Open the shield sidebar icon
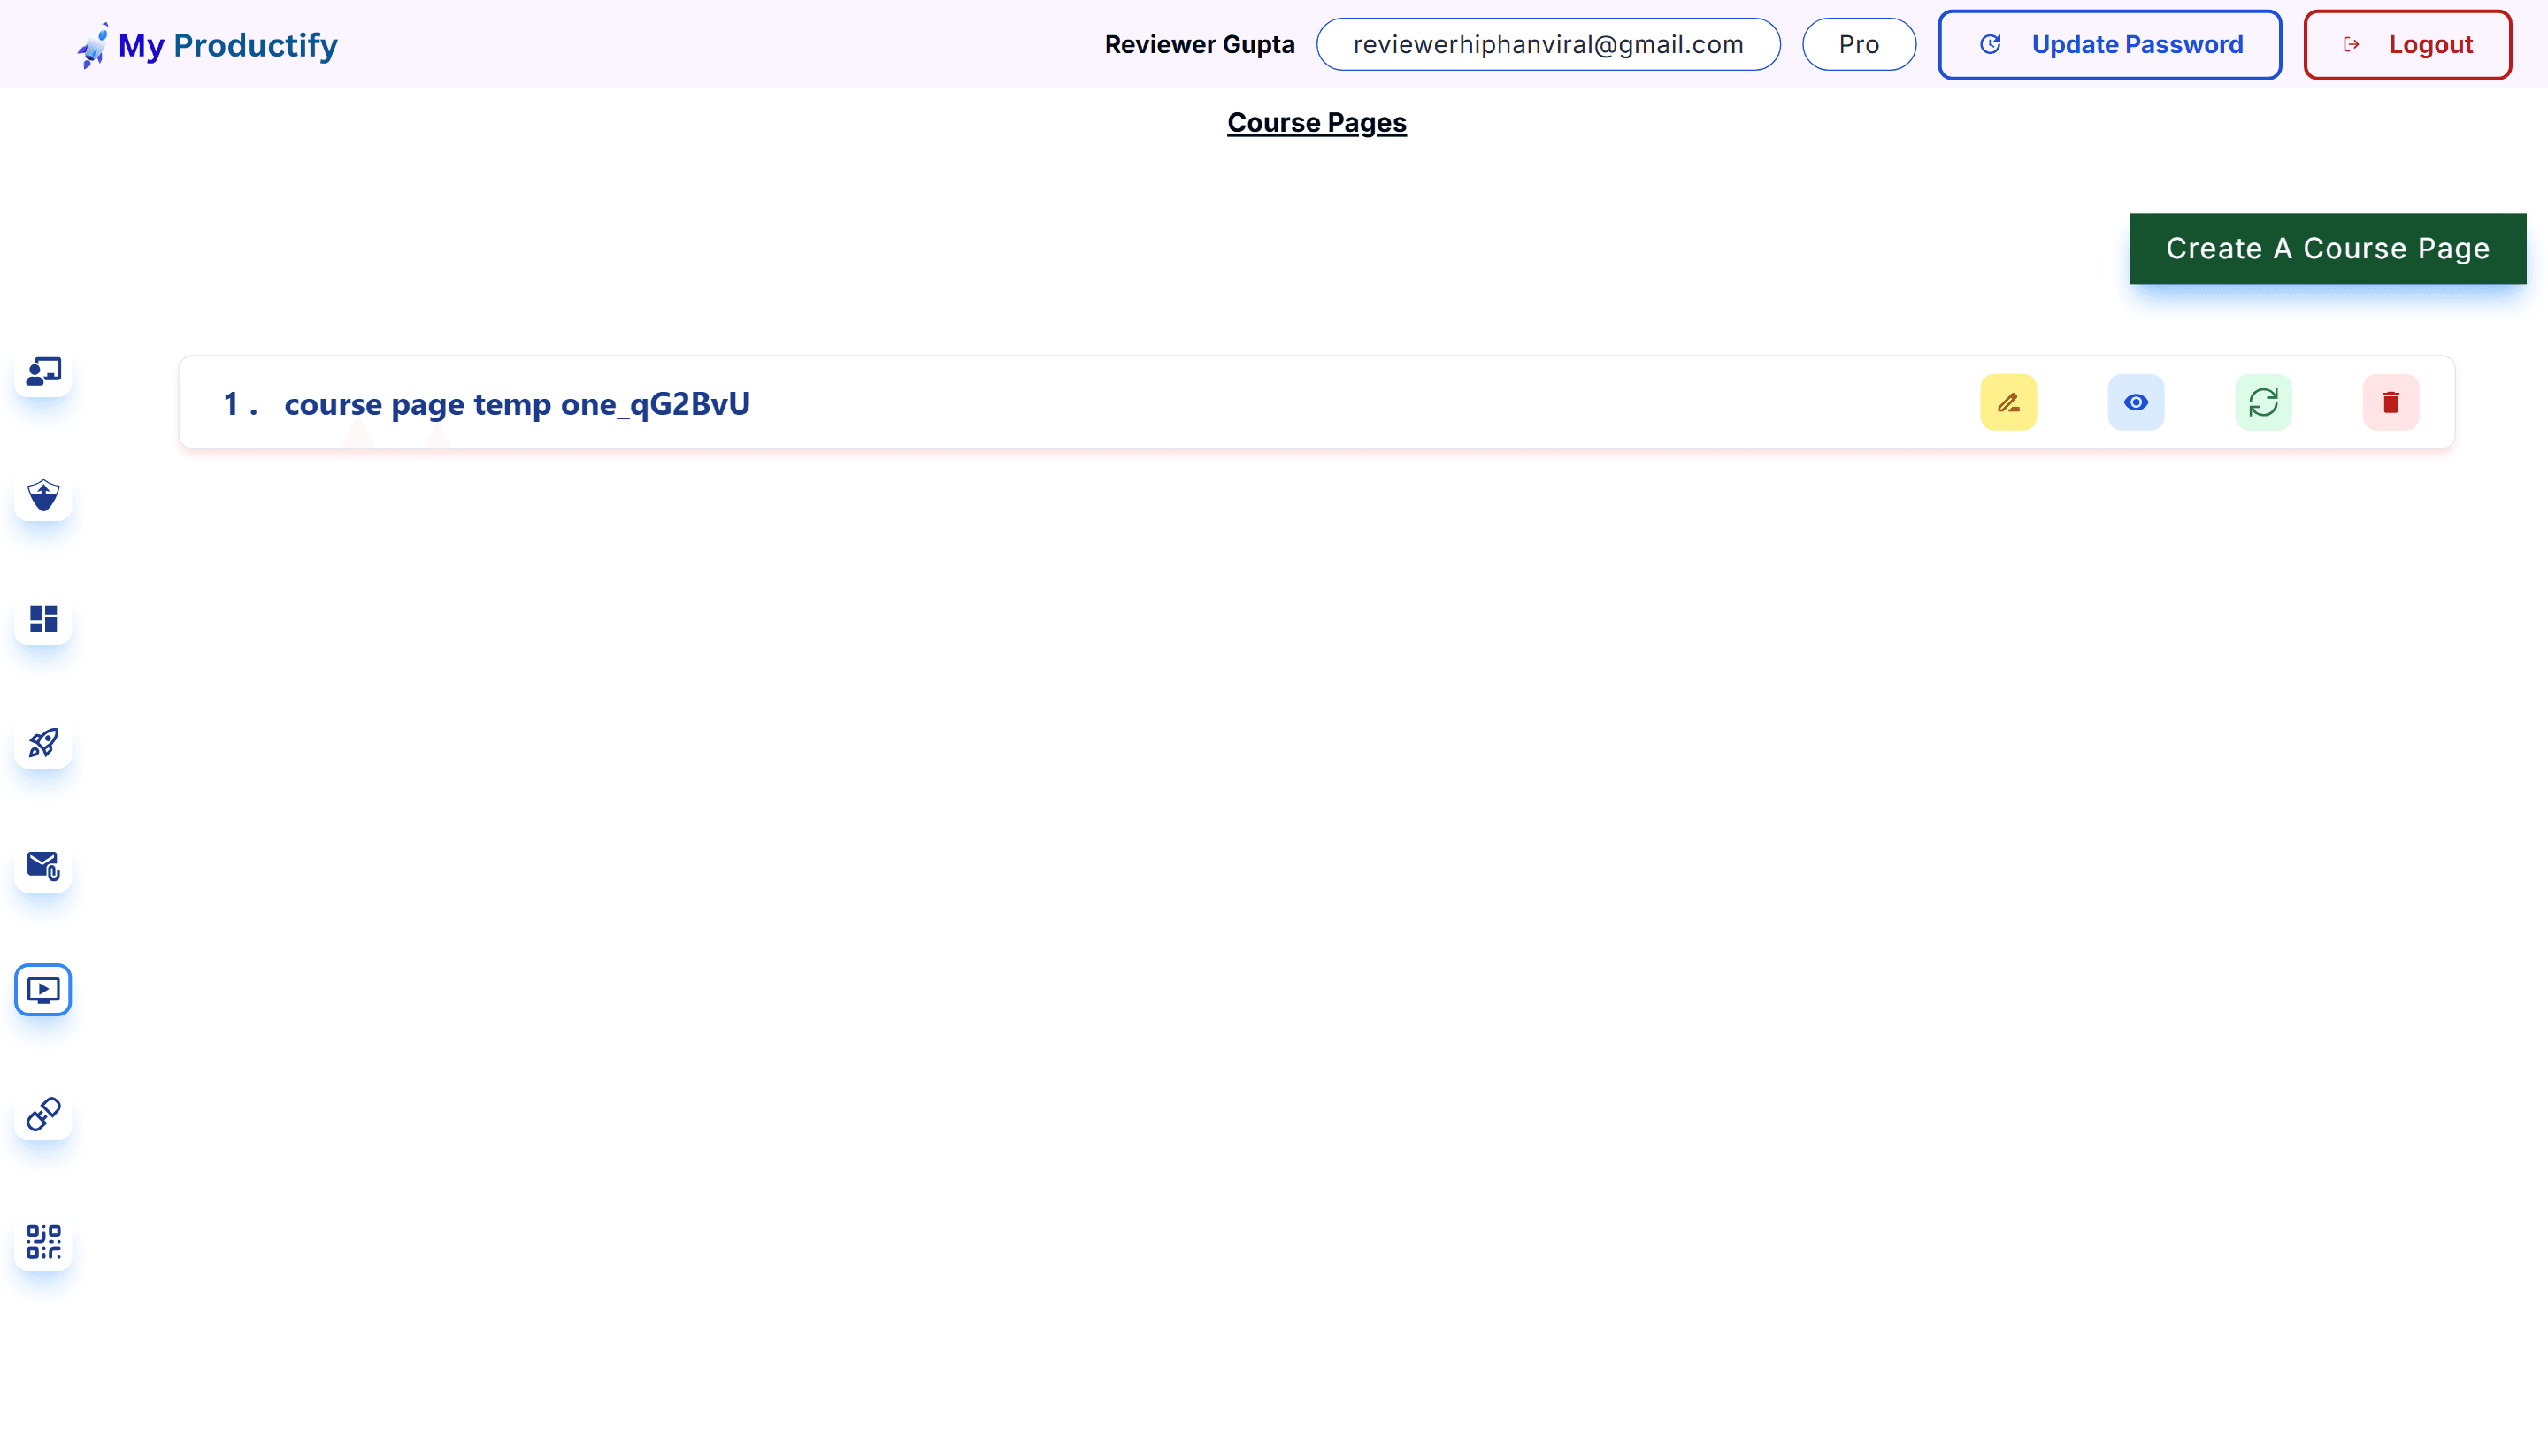The height and width of the screenshot is (1456, 2548). 43,495
